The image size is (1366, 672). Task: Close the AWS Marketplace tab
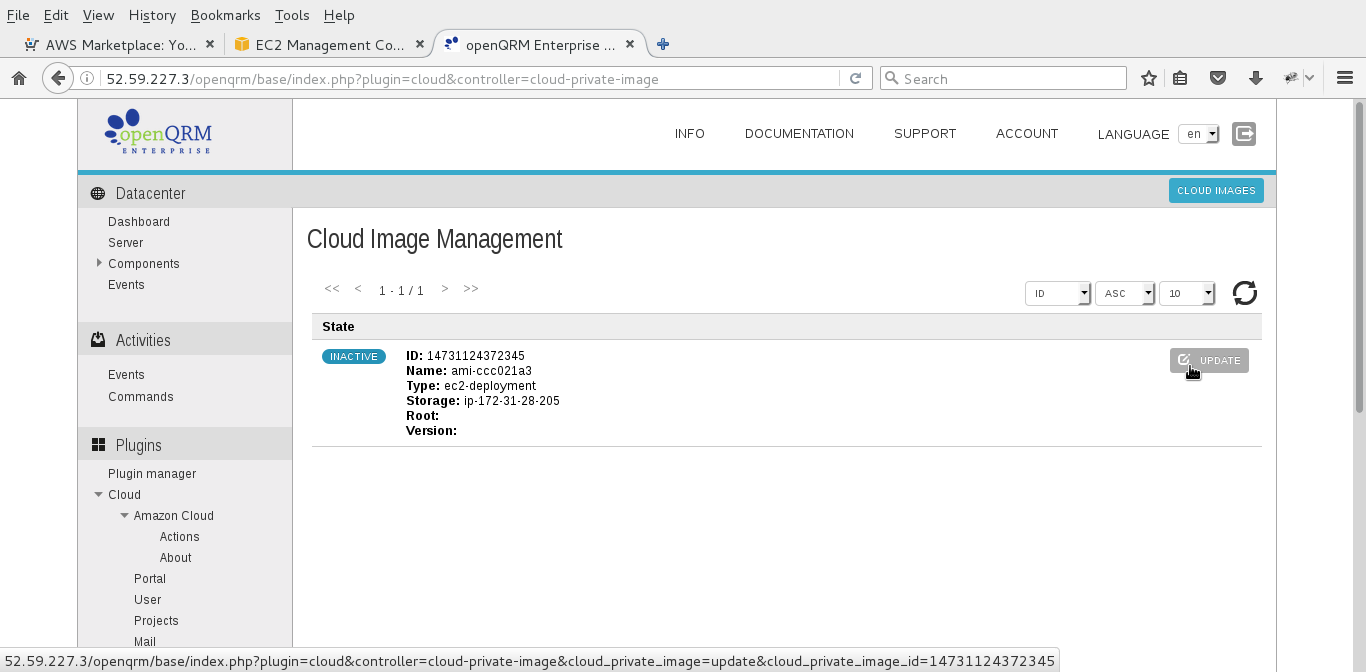pos(210,44)
